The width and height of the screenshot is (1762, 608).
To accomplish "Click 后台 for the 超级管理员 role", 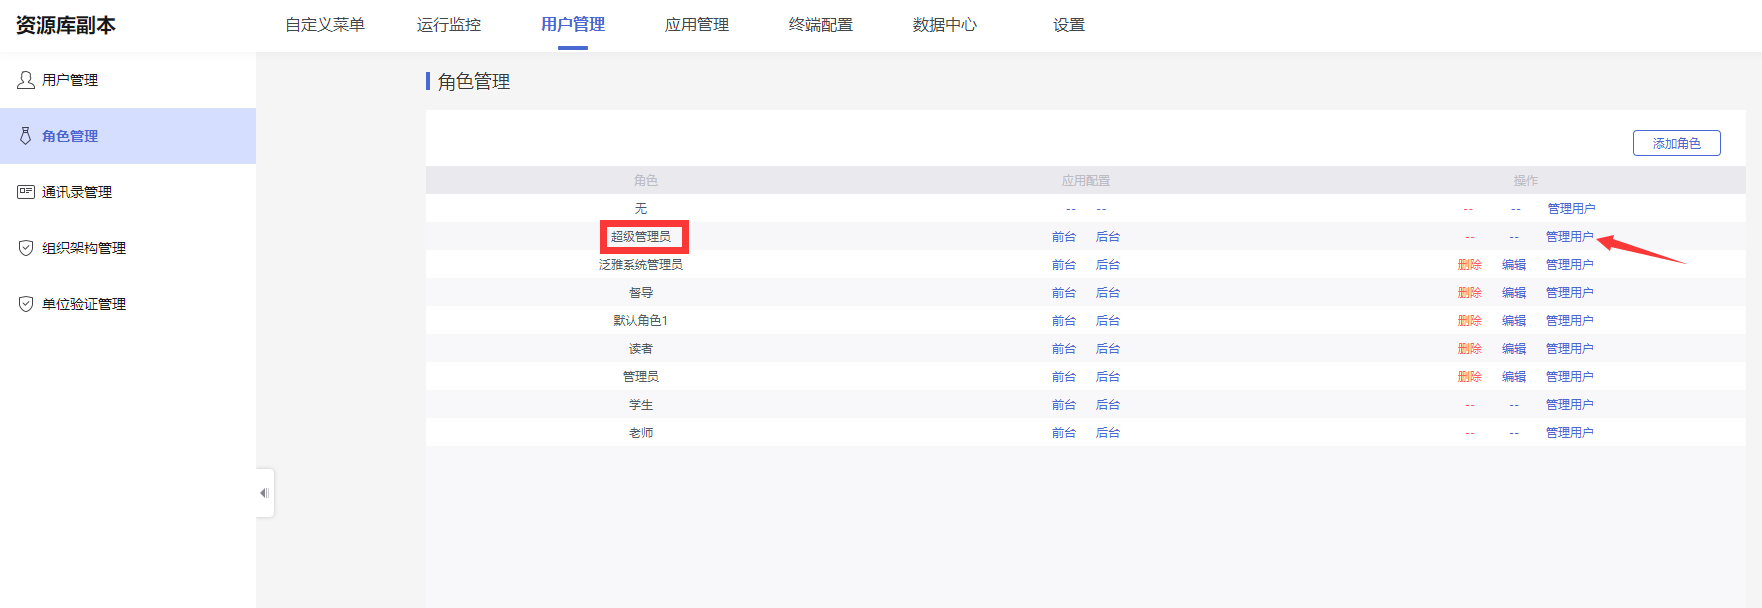I will pyautogui.click(x=1108, y=237).
